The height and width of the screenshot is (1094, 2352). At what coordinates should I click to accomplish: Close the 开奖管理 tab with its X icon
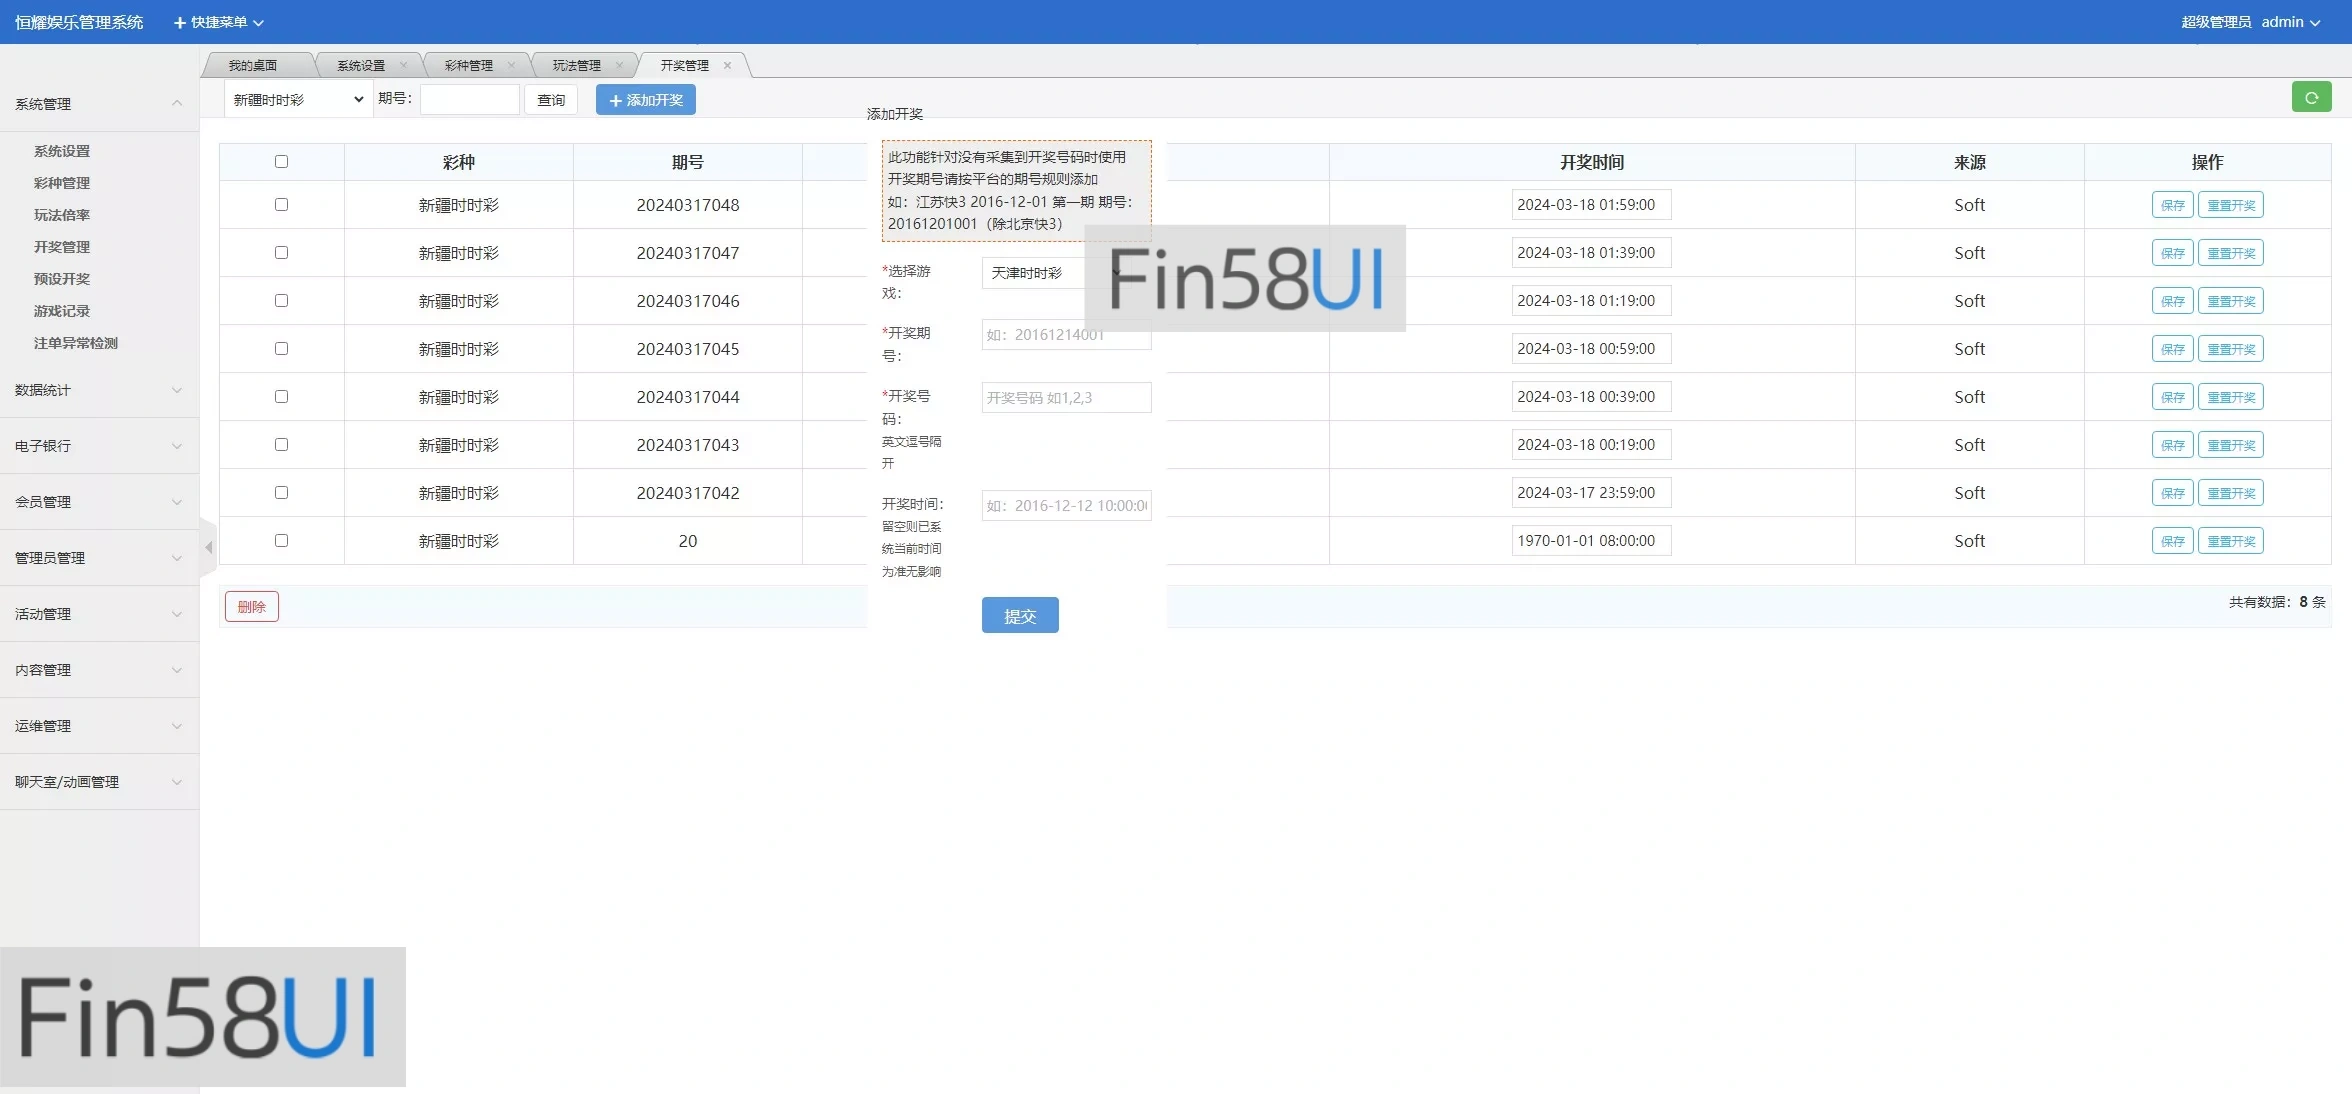pos(727,66)
